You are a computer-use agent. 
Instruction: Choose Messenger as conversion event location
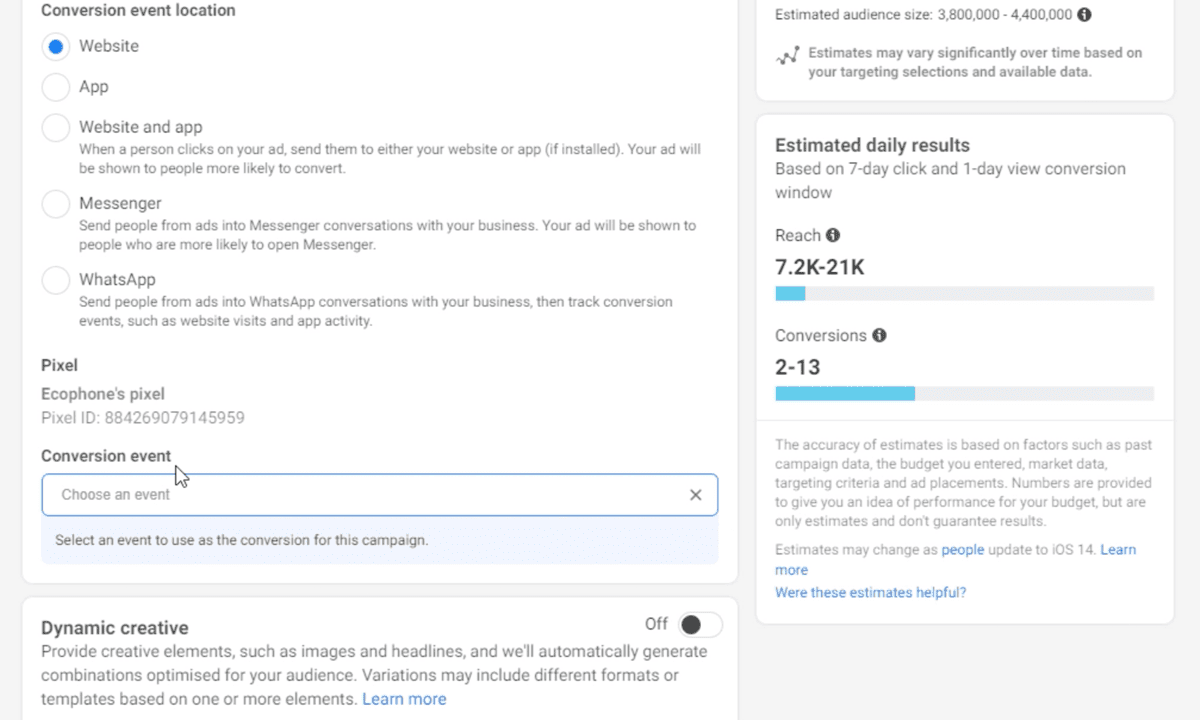click(55, 203)
